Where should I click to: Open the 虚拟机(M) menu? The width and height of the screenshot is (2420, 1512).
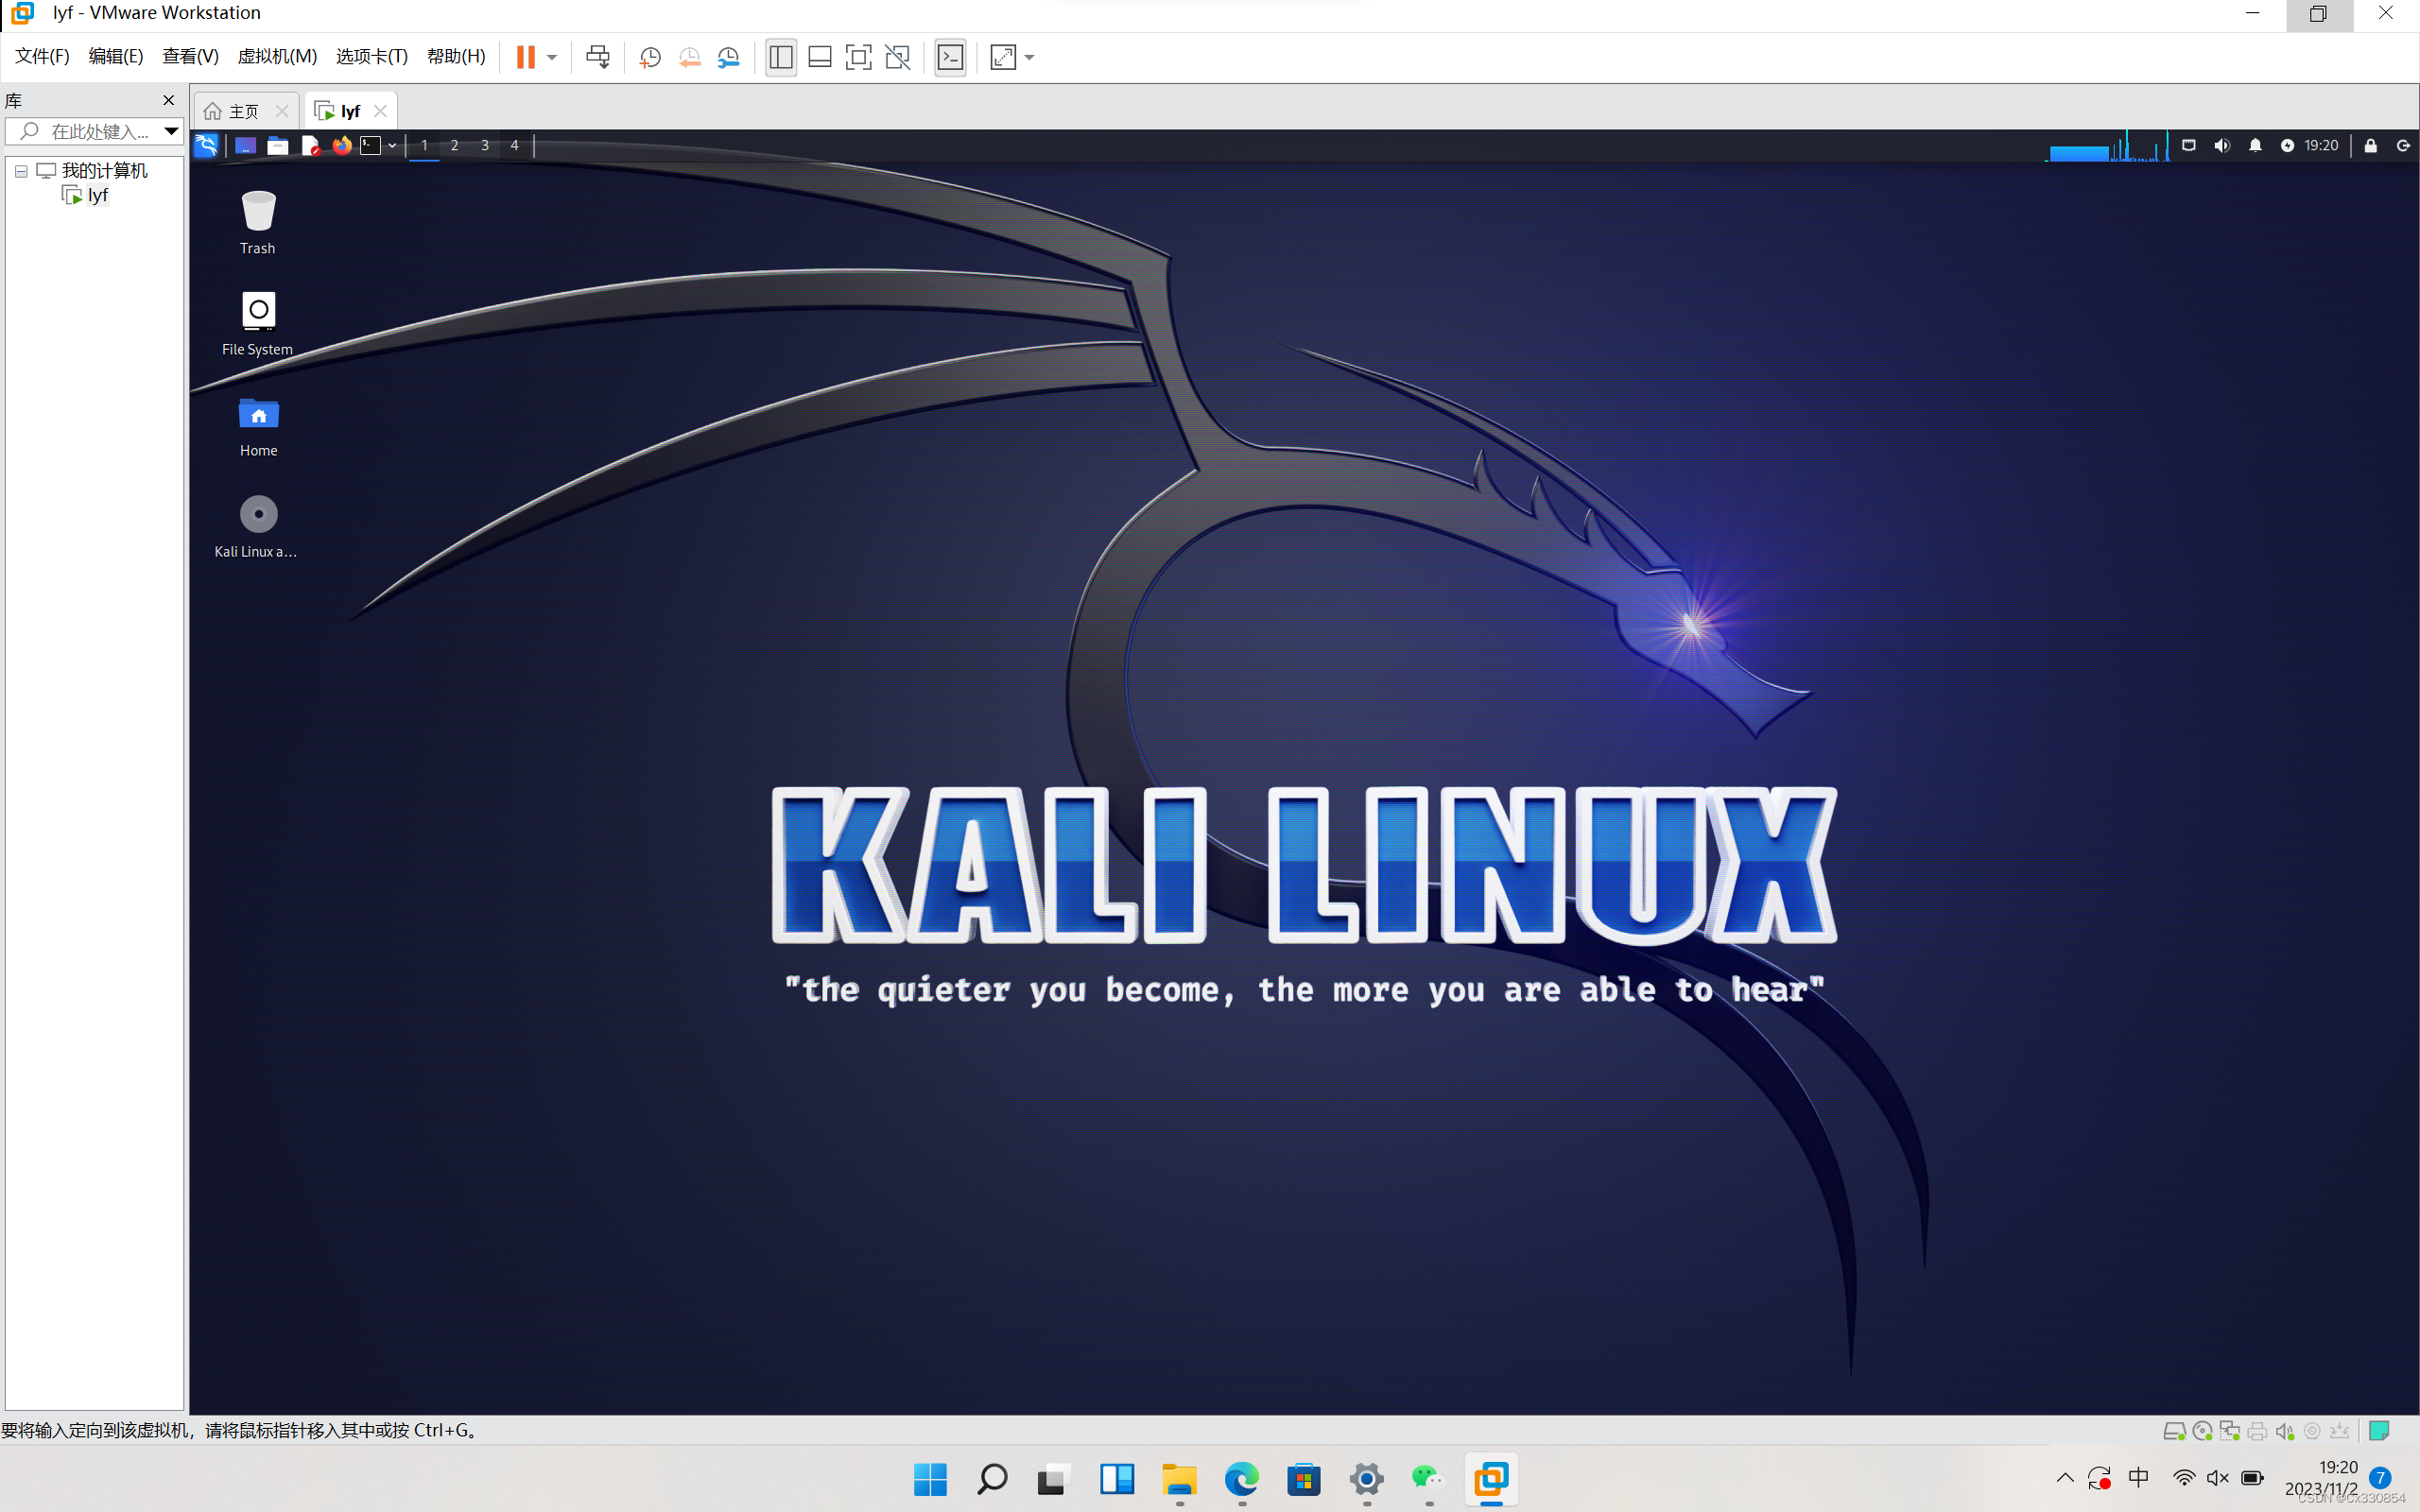[x=277, y=56]
